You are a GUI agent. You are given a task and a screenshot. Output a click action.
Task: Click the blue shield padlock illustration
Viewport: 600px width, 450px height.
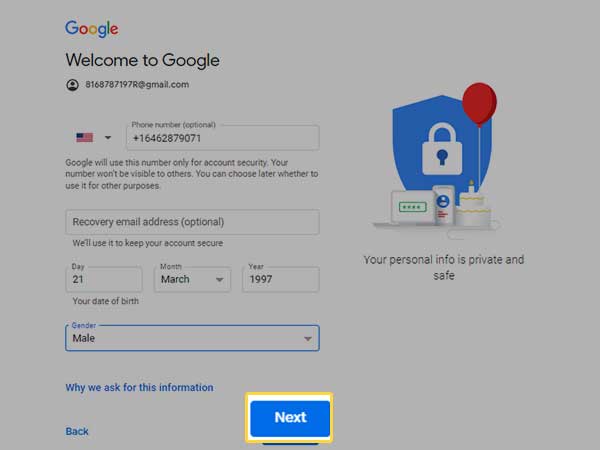click(442, 149)
